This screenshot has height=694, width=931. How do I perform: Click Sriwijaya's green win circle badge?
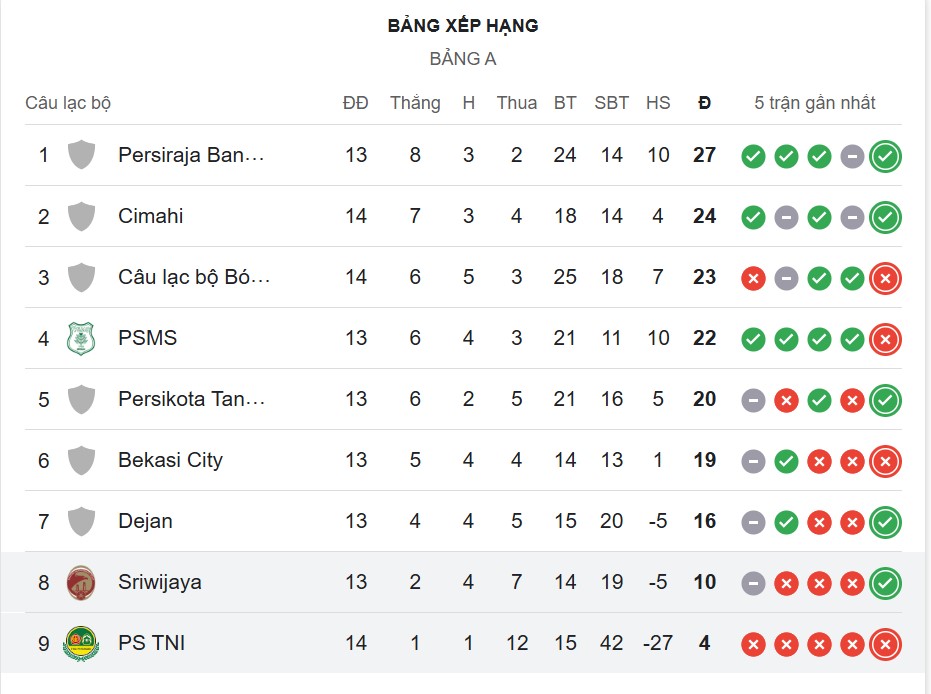tap(884, 581)
